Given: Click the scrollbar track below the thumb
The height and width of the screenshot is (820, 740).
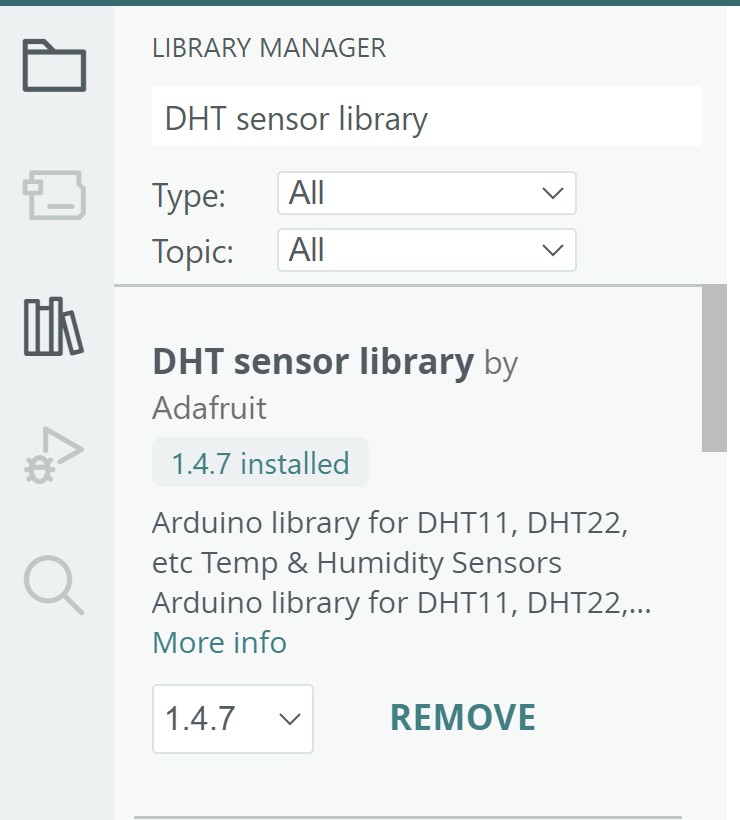Looking at the screenshot, I should [x=714, y=620].
